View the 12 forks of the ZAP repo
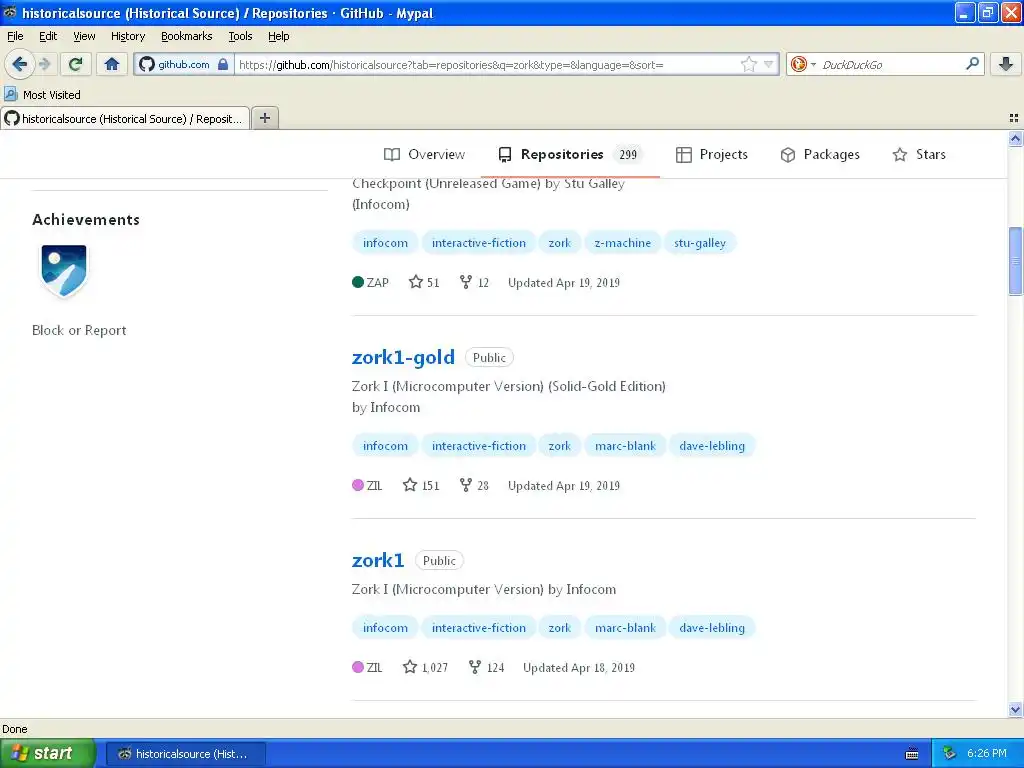 [474, 282]
